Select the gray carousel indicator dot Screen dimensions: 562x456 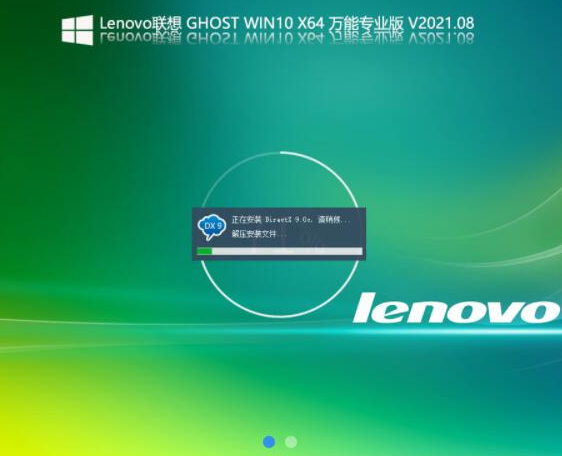click(291, 442)
